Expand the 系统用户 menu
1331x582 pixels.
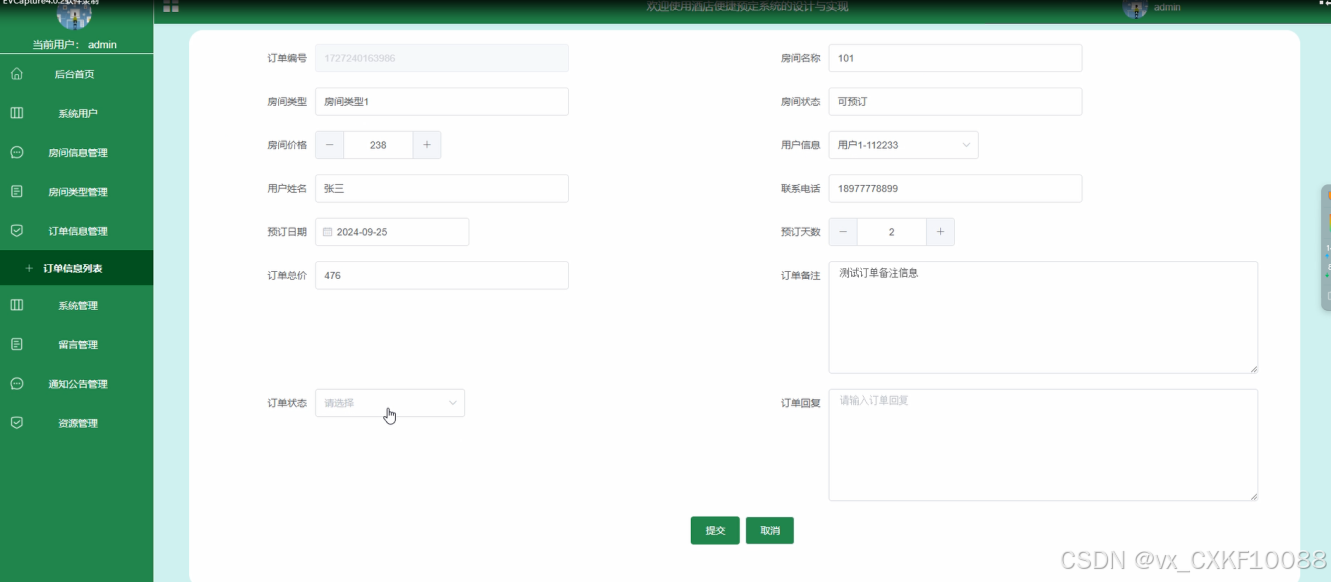[76, 113]
